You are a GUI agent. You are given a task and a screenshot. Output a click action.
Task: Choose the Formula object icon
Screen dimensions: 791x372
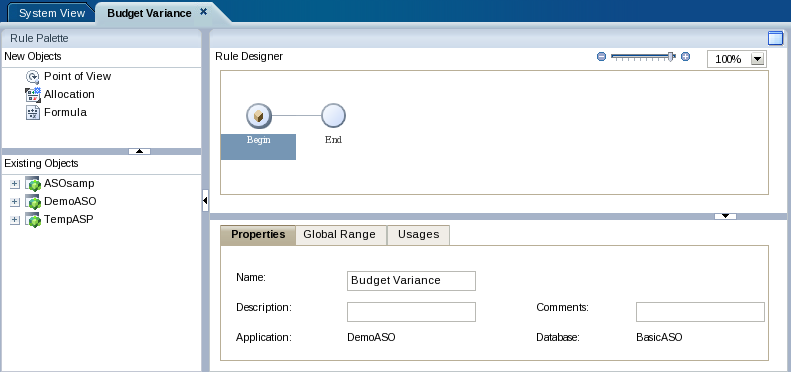pos(33,113)
